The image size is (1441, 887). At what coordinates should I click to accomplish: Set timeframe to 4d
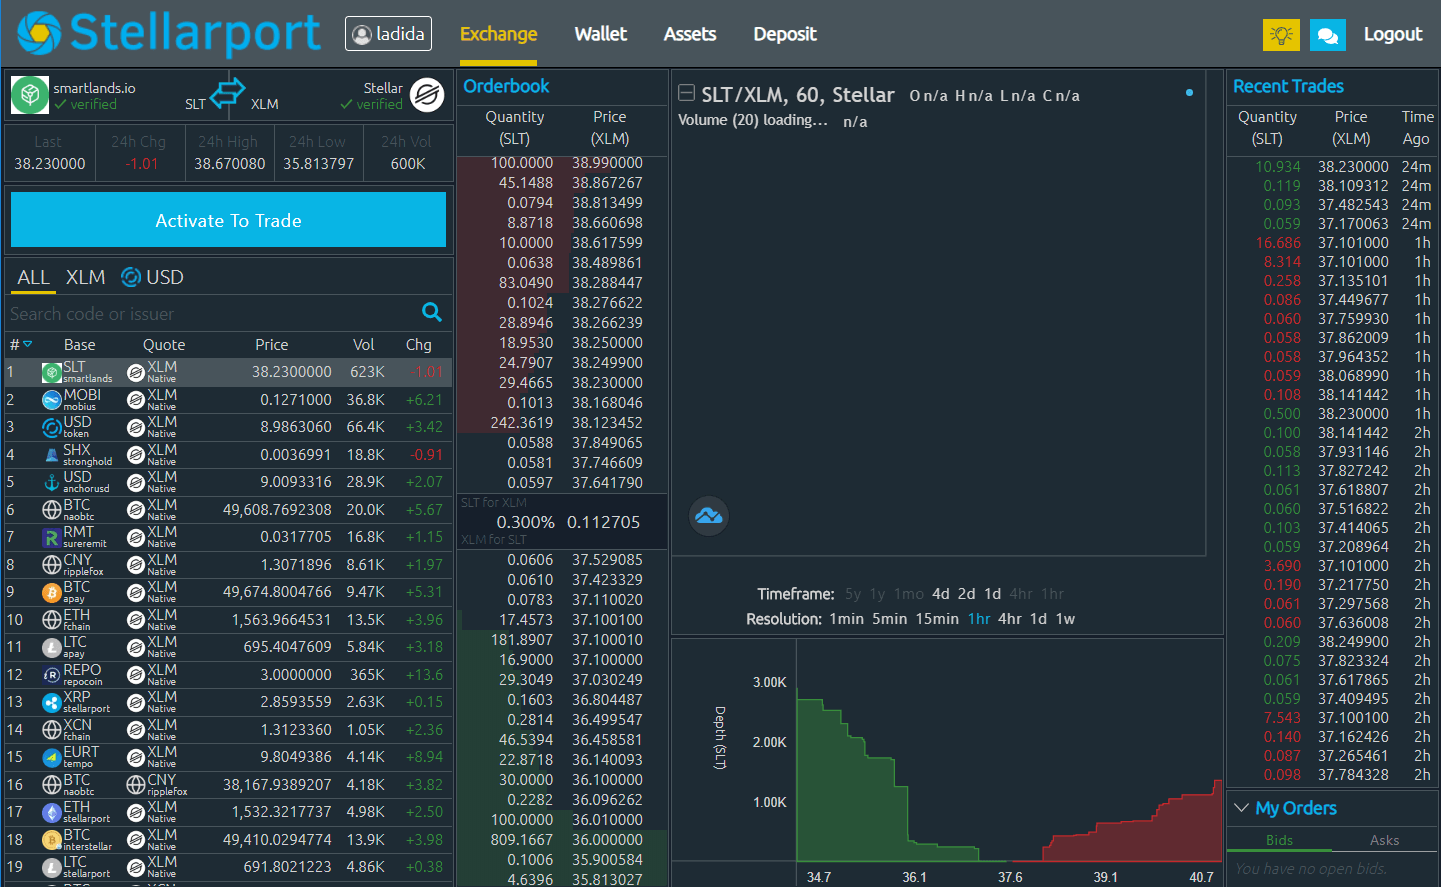coord(941,594)
